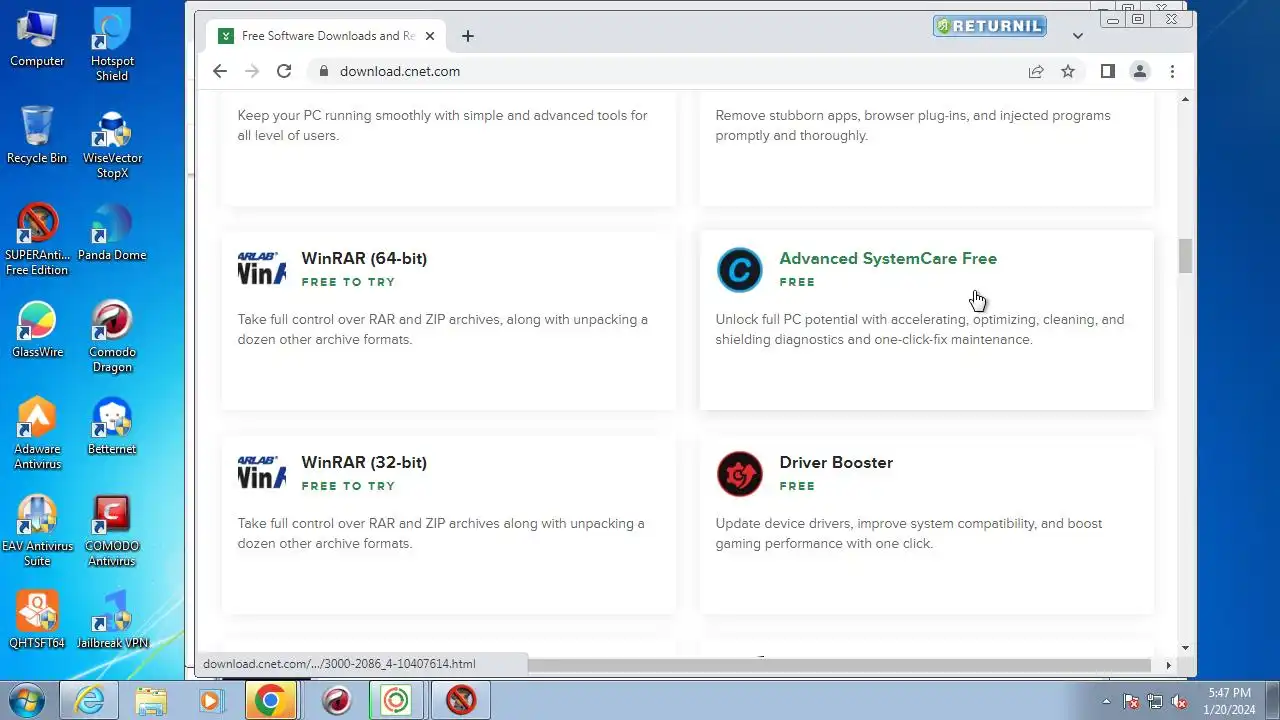The width and height of the screenshot is (1280, 720).
Task: Open Advanced SystemCare Free link
Action: coord(888,258)
